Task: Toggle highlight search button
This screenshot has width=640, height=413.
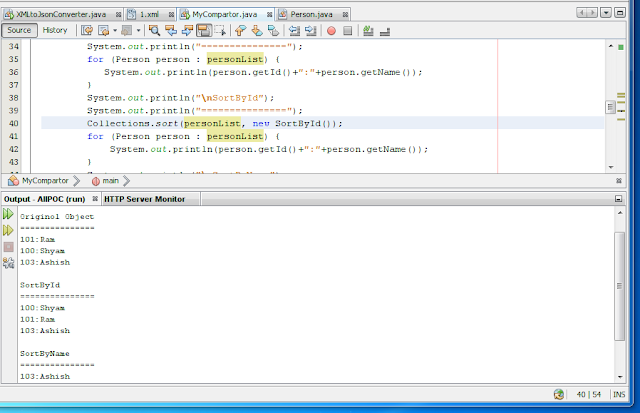Action: (x=204, y=31)
